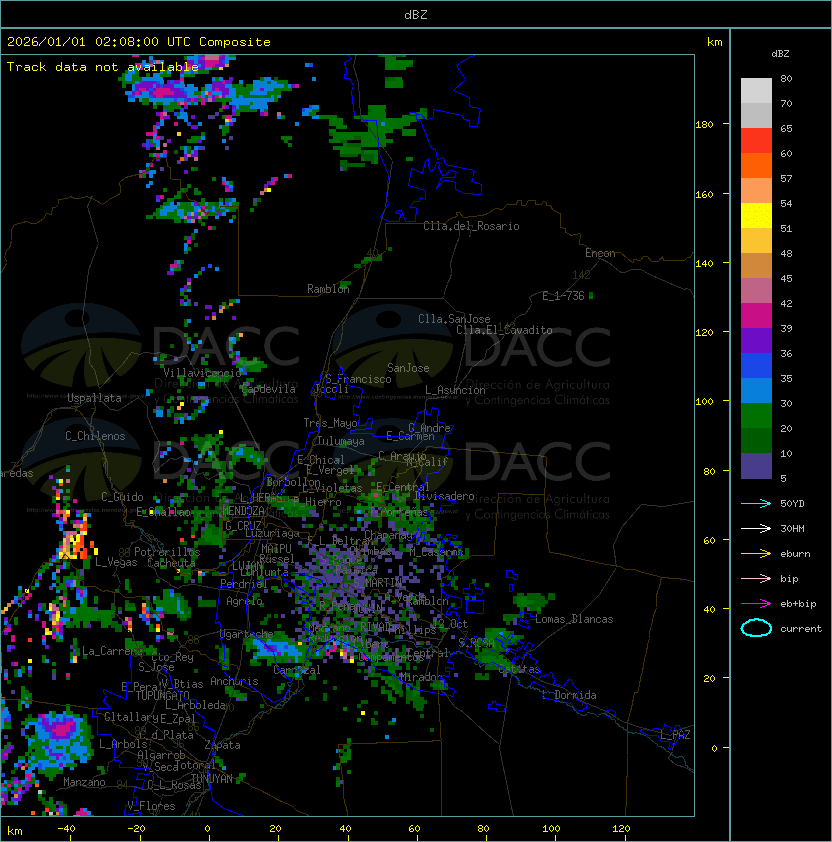832x842 pixels.
Task: Click the 'L_Asuncion' place label
Action: point(455,390)
